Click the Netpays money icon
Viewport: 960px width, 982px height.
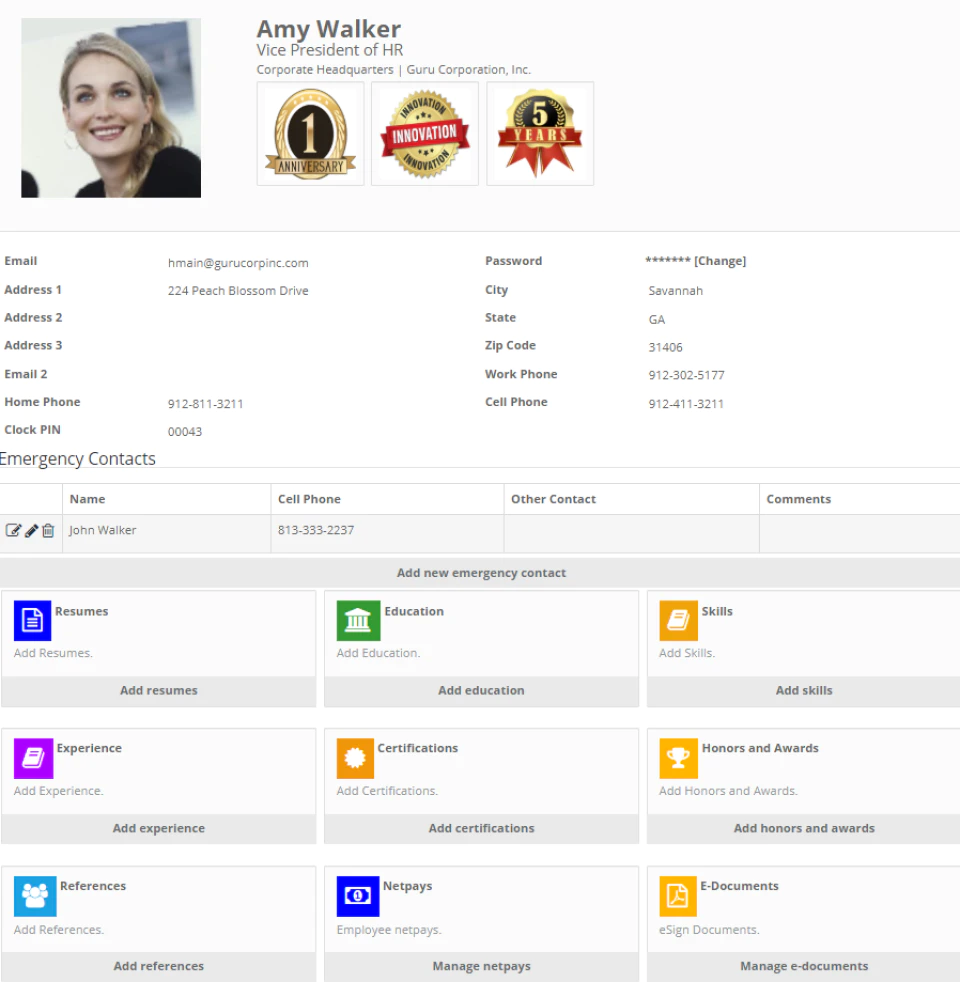click(x=358, y=896)
